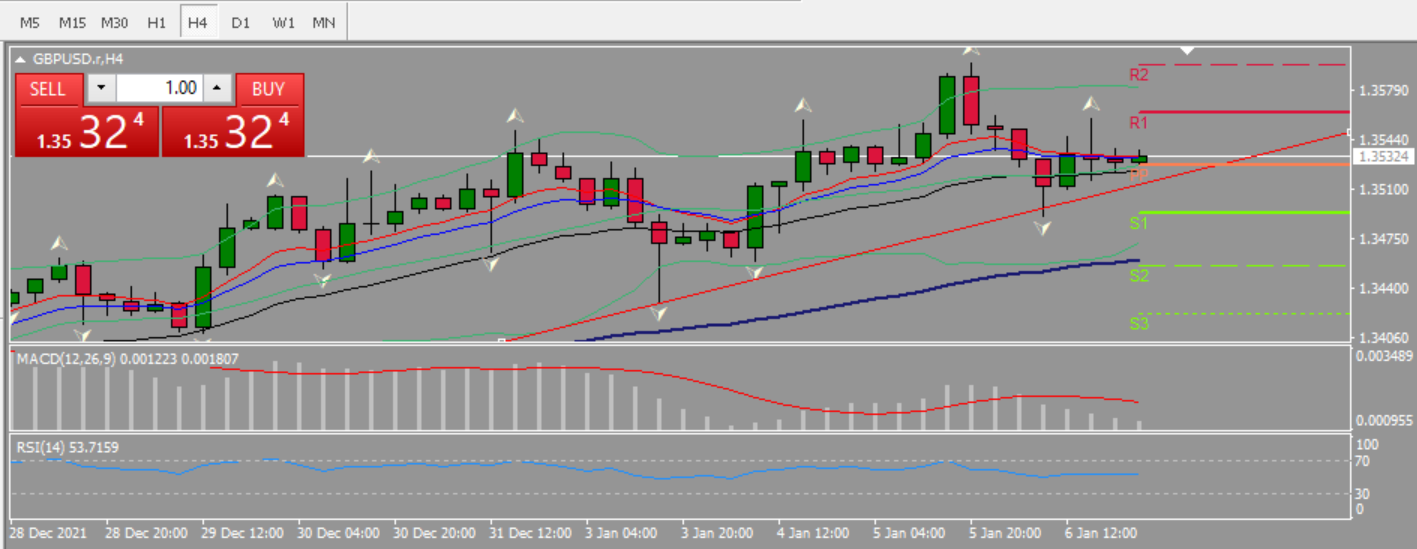The width and height of the screenshot is (1417, 549).
Task: Select the R2 pivot resistance label
Action: tap(1139, 75)
